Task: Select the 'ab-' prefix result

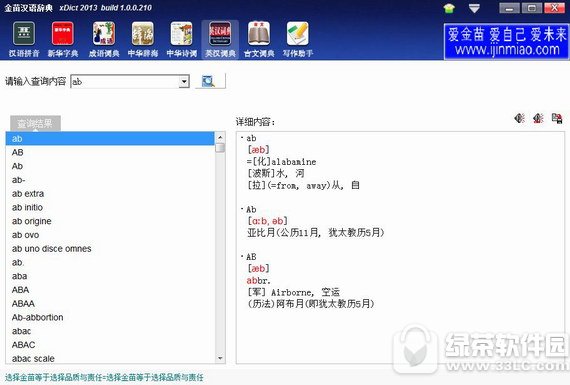Action: coord(110,180)
